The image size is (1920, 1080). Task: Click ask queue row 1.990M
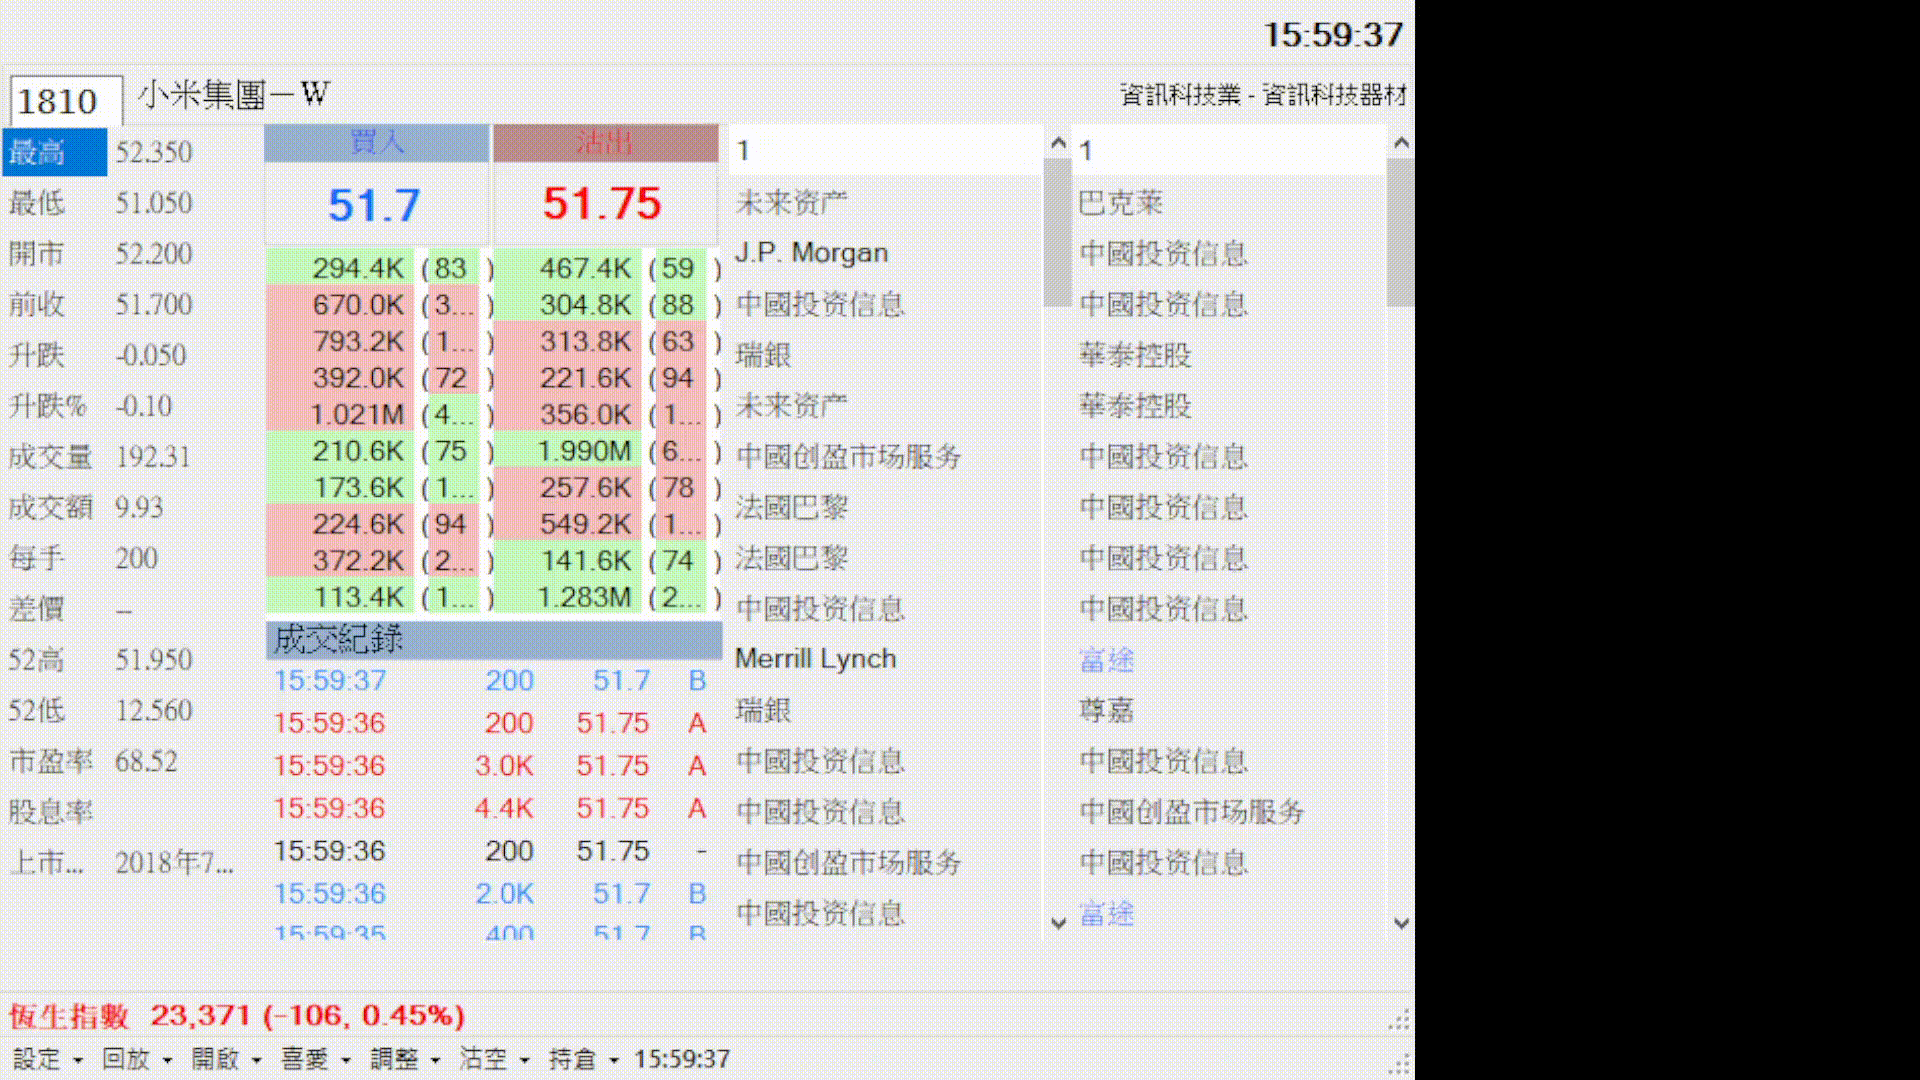(608, 451)
